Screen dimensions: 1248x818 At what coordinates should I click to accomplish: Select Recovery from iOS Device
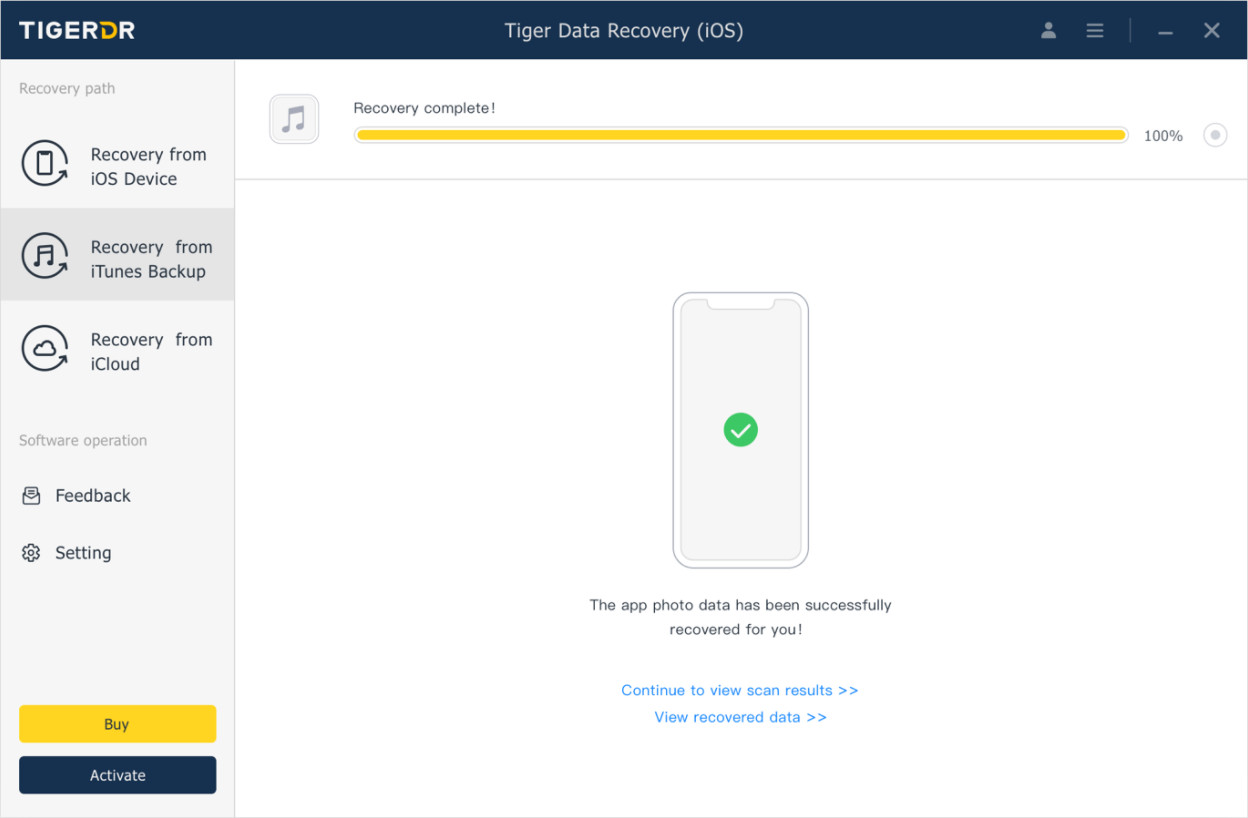point(117,164)
